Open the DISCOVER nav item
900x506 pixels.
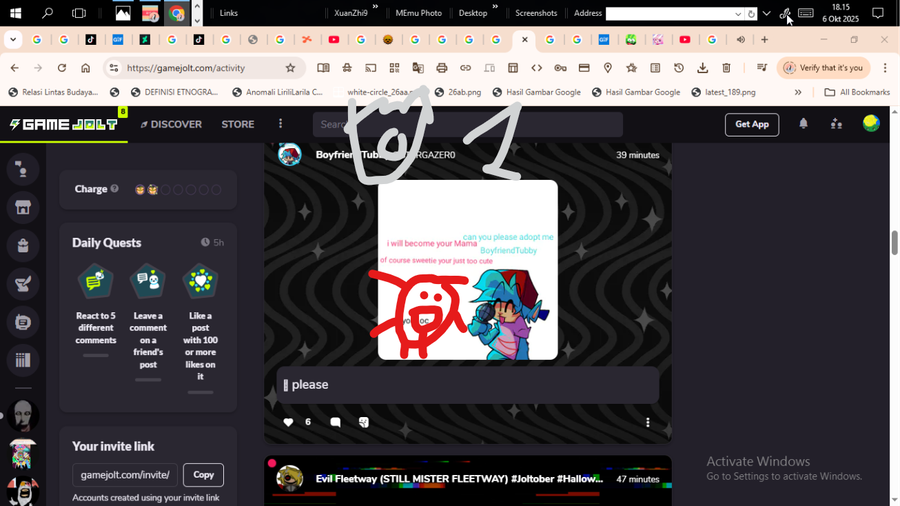pyautogui.click(x=171, y=124)
